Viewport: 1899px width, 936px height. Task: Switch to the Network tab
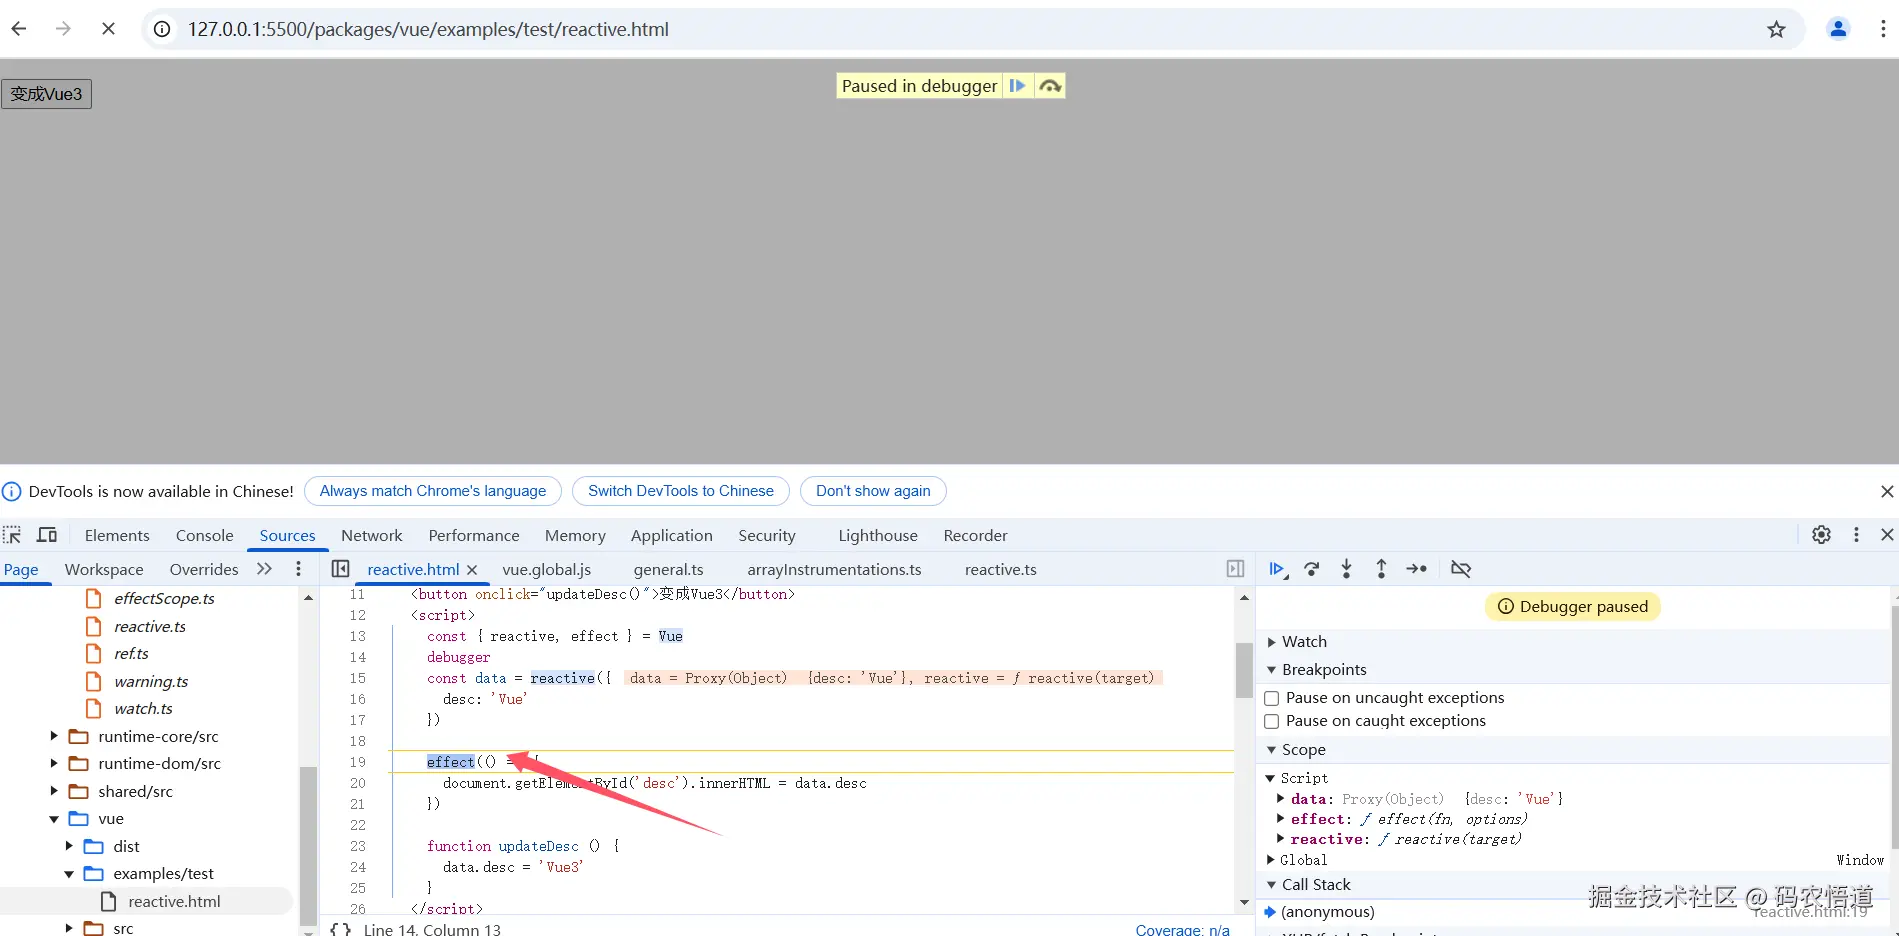pyautogui.click(x=371, y=535)
